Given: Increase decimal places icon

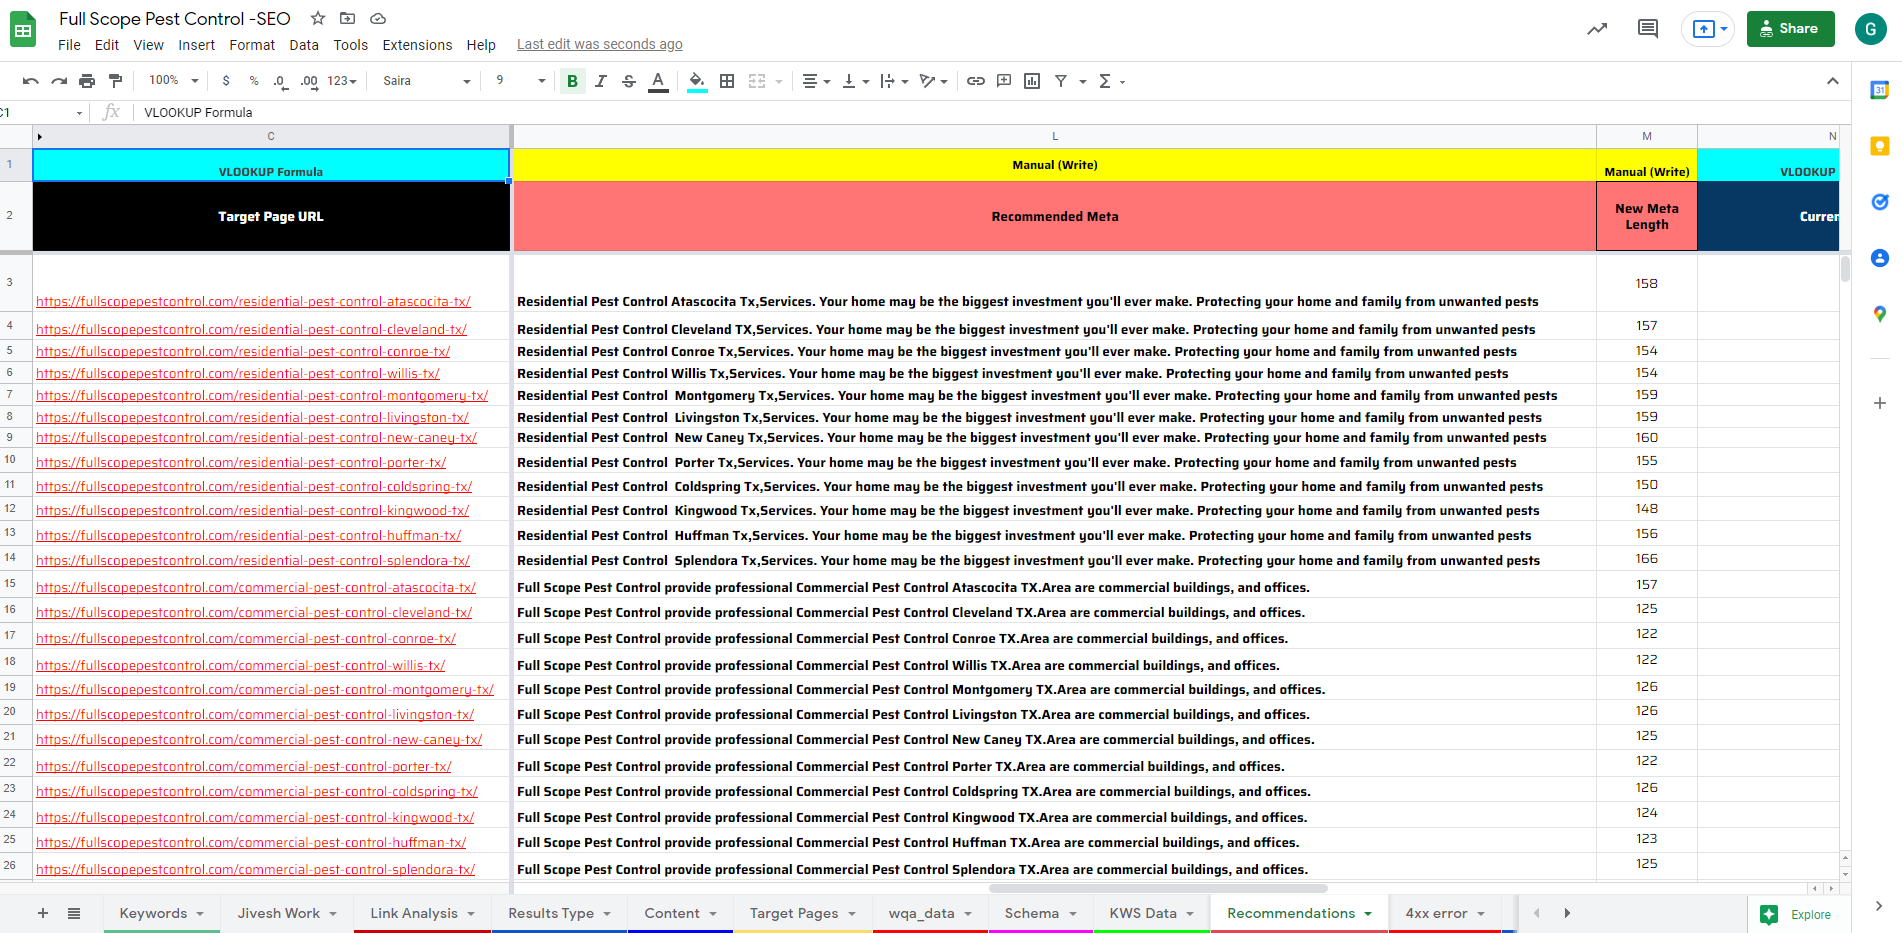Looking at the screenshot, I should (x=309, y=81).
